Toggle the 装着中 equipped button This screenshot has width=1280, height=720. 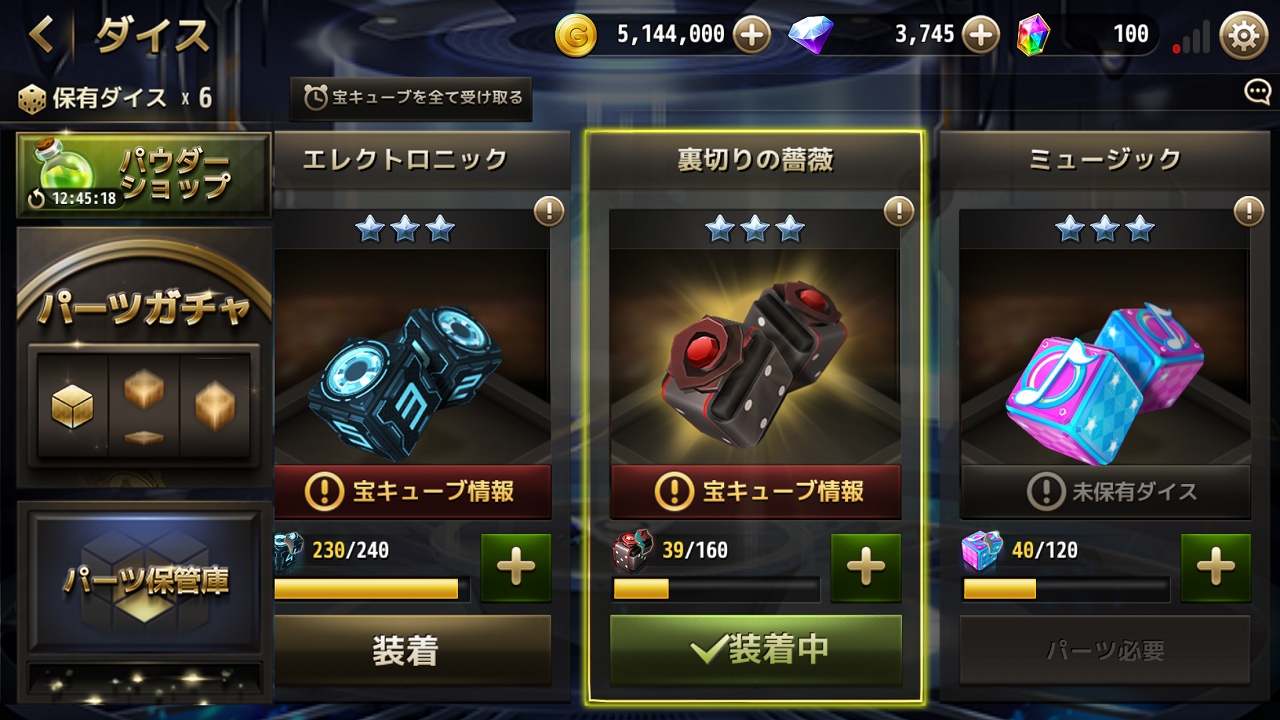[x=756, y=650]
